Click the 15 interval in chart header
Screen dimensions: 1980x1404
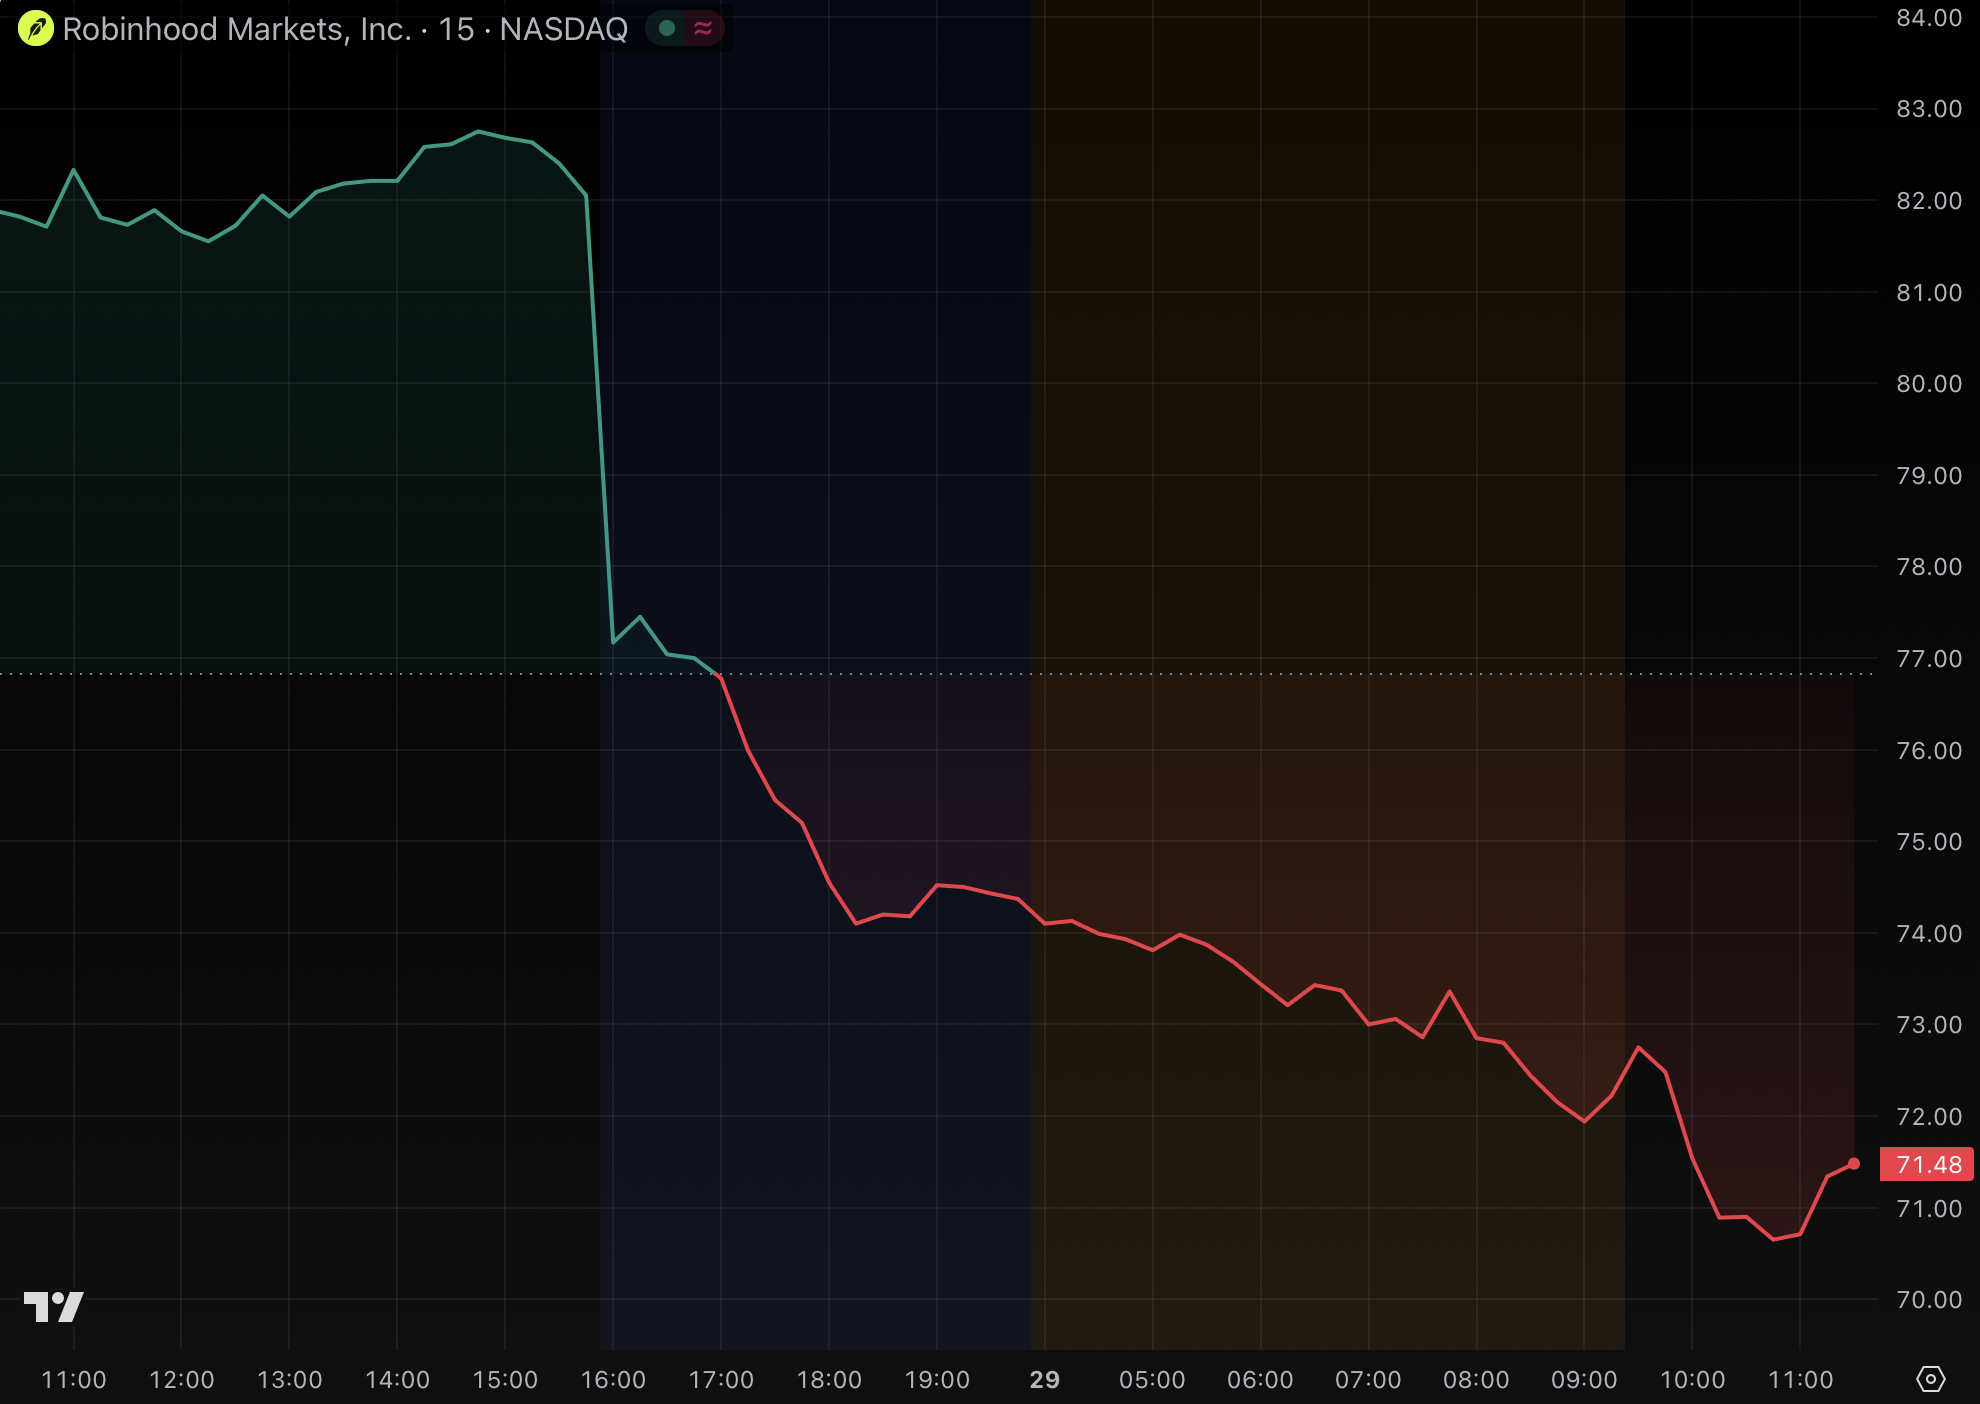(456, 29)
